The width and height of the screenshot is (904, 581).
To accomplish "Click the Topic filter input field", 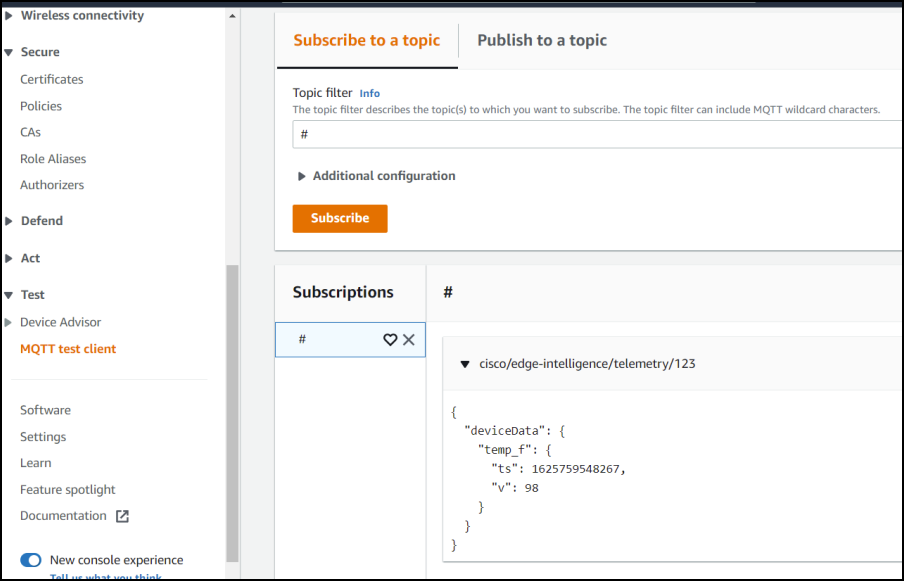I will [x=597, y=134].
